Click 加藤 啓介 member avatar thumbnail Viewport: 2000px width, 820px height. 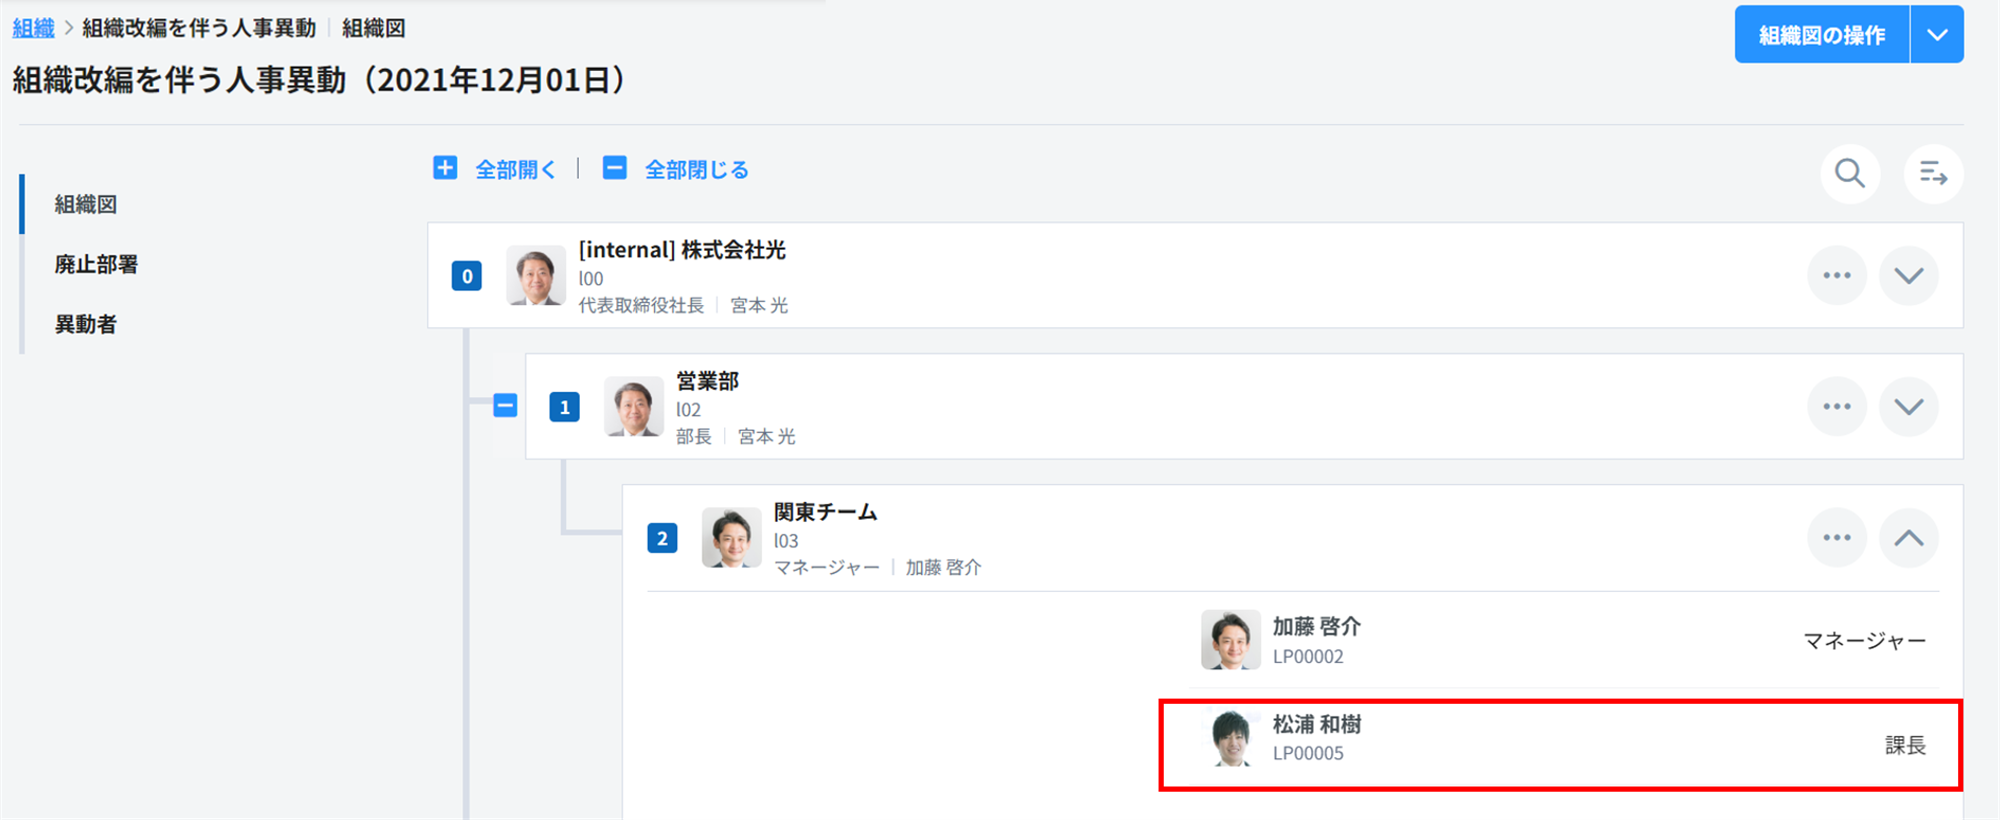click(1230, 640)
